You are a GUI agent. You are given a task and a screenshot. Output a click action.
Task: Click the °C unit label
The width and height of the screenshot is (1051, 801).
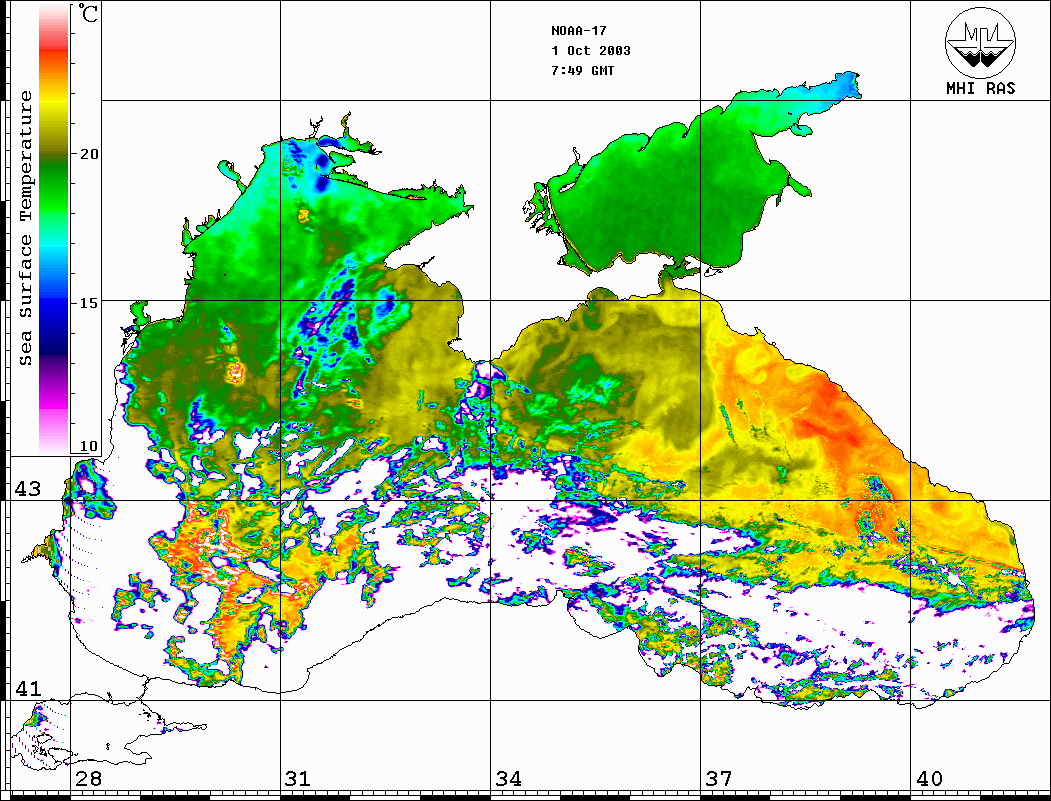pyautogui.click(x=88, y=13)
